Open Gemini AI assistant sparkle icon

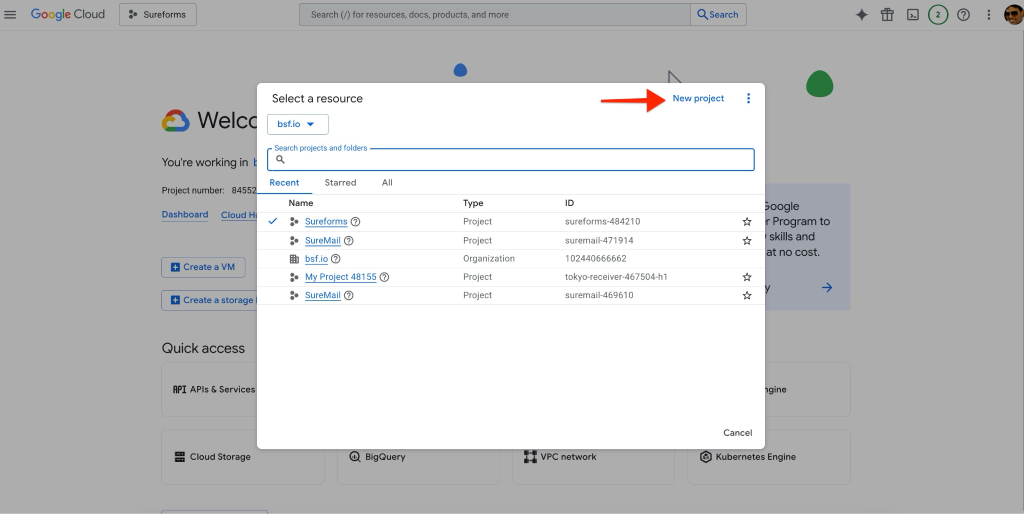pos(861,15)
